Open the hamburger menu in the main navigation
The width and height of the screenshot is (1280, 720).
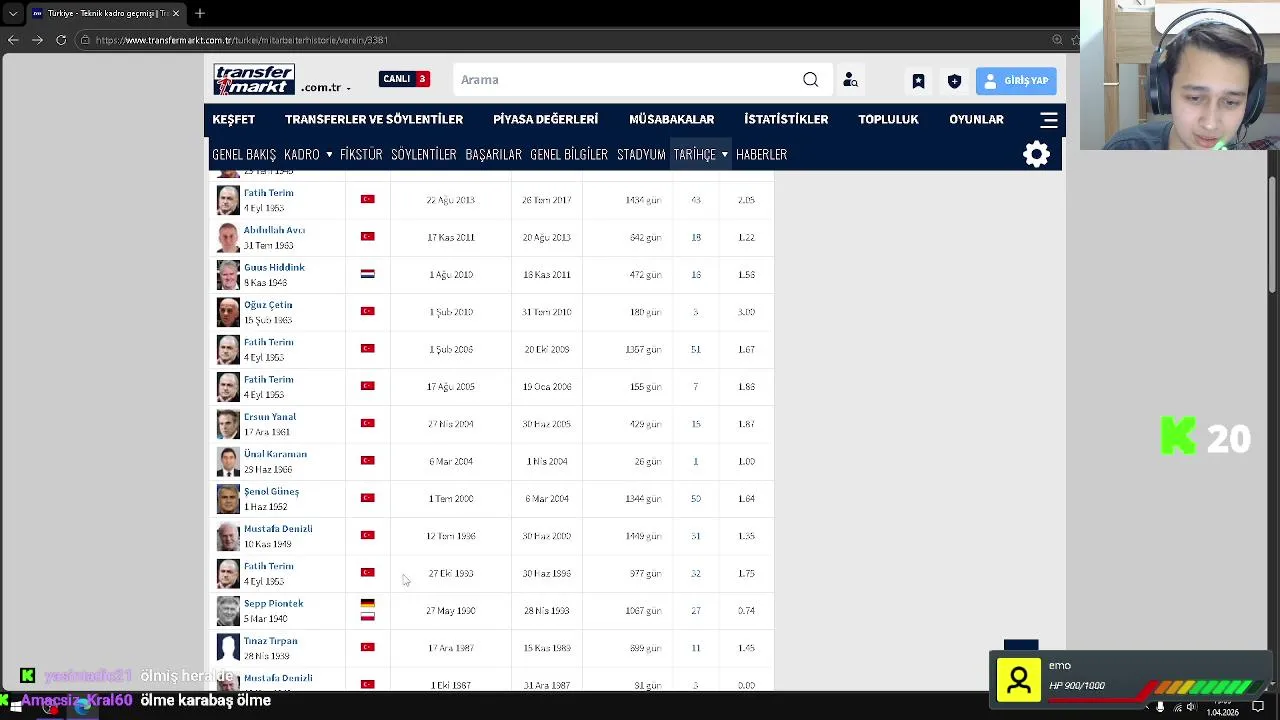[x=1048, y=119]
